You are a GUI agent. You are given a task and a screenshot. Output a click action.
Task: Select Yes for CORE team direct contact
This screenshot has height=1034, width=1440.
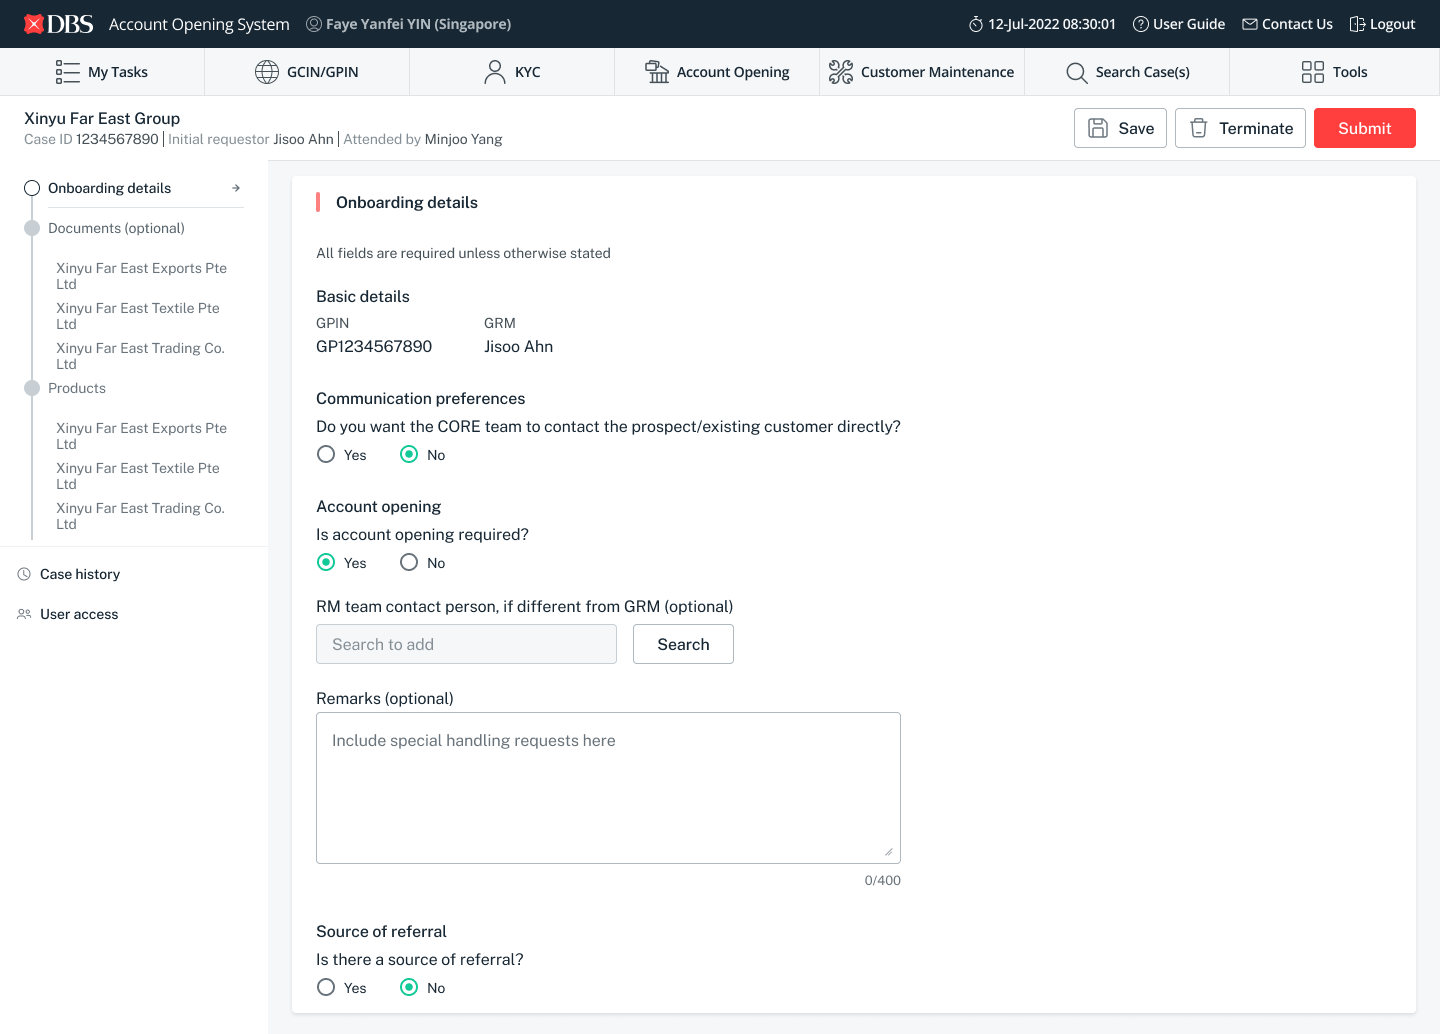pos(326,454)
